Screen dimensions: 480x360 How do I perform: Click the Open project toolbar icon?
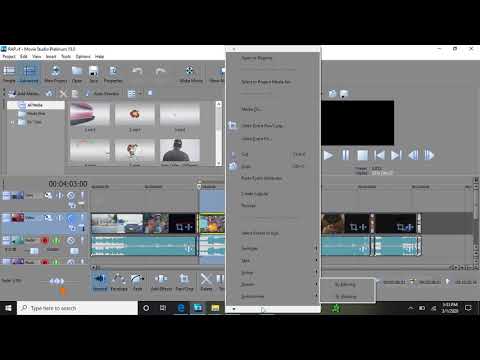[77, 74]
